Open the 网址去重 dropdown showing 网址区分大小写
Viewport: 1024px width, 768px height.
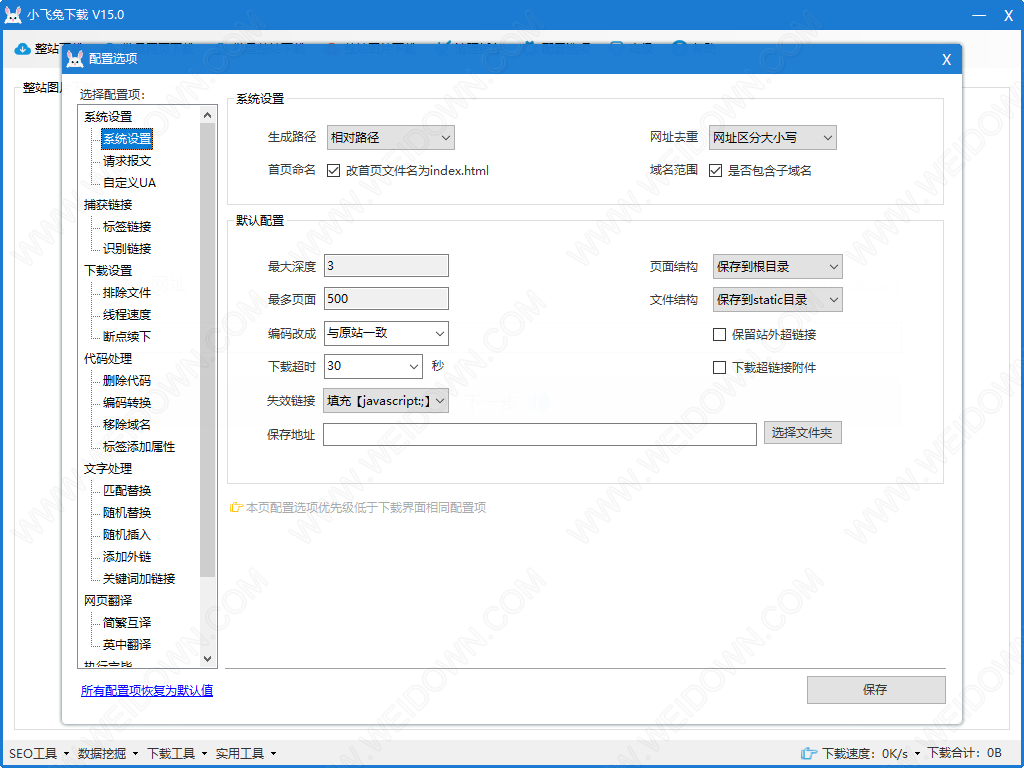coord(773,138)
